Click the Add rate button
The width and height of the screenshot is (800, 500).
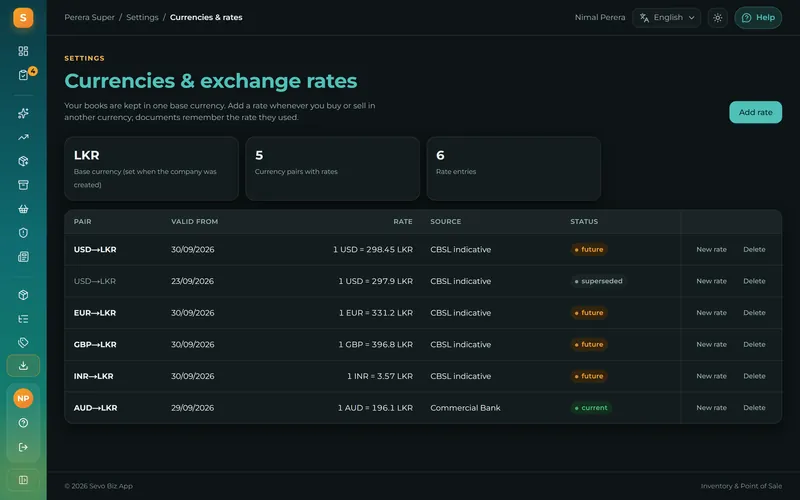click(x=755, y=112)
